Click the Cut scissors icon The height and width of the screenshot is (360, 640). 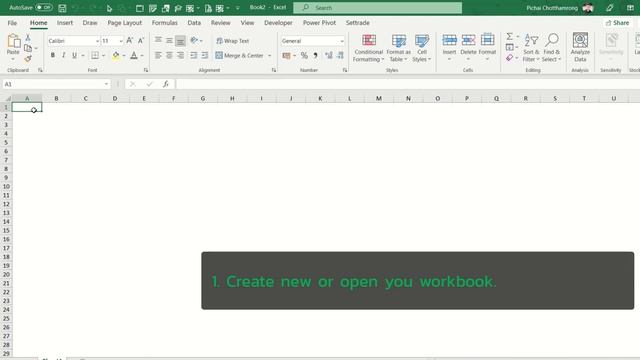(x=28, y=38)
